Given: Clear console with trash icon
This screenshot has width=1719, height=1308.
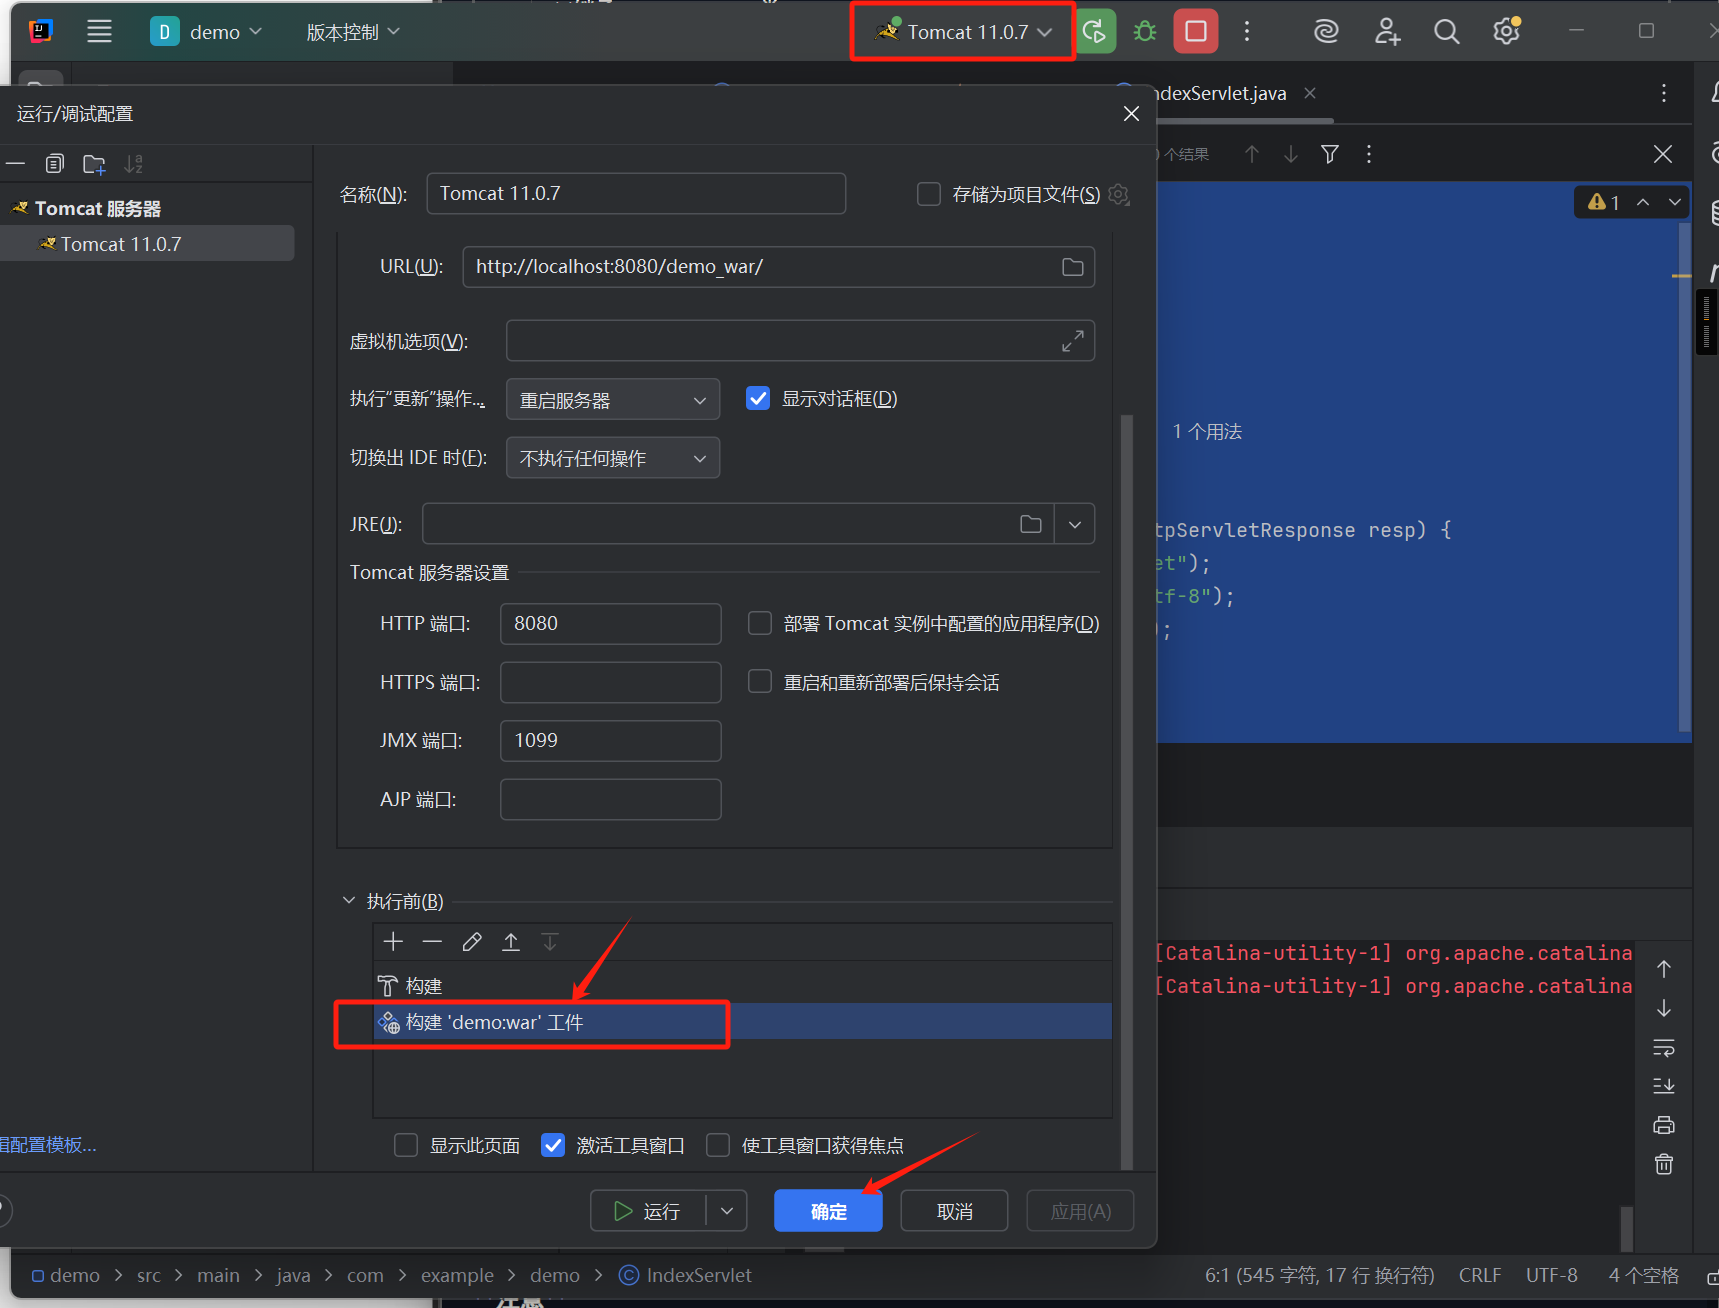Looking at the screenshot, I should [x=1664, y=1164].
